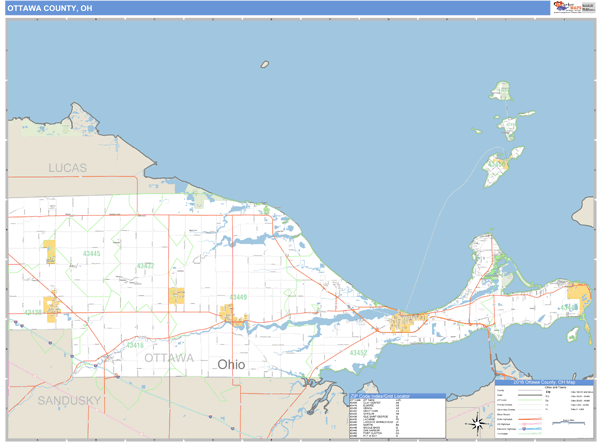Click the ZIP code label 43452

click(358, 353)
